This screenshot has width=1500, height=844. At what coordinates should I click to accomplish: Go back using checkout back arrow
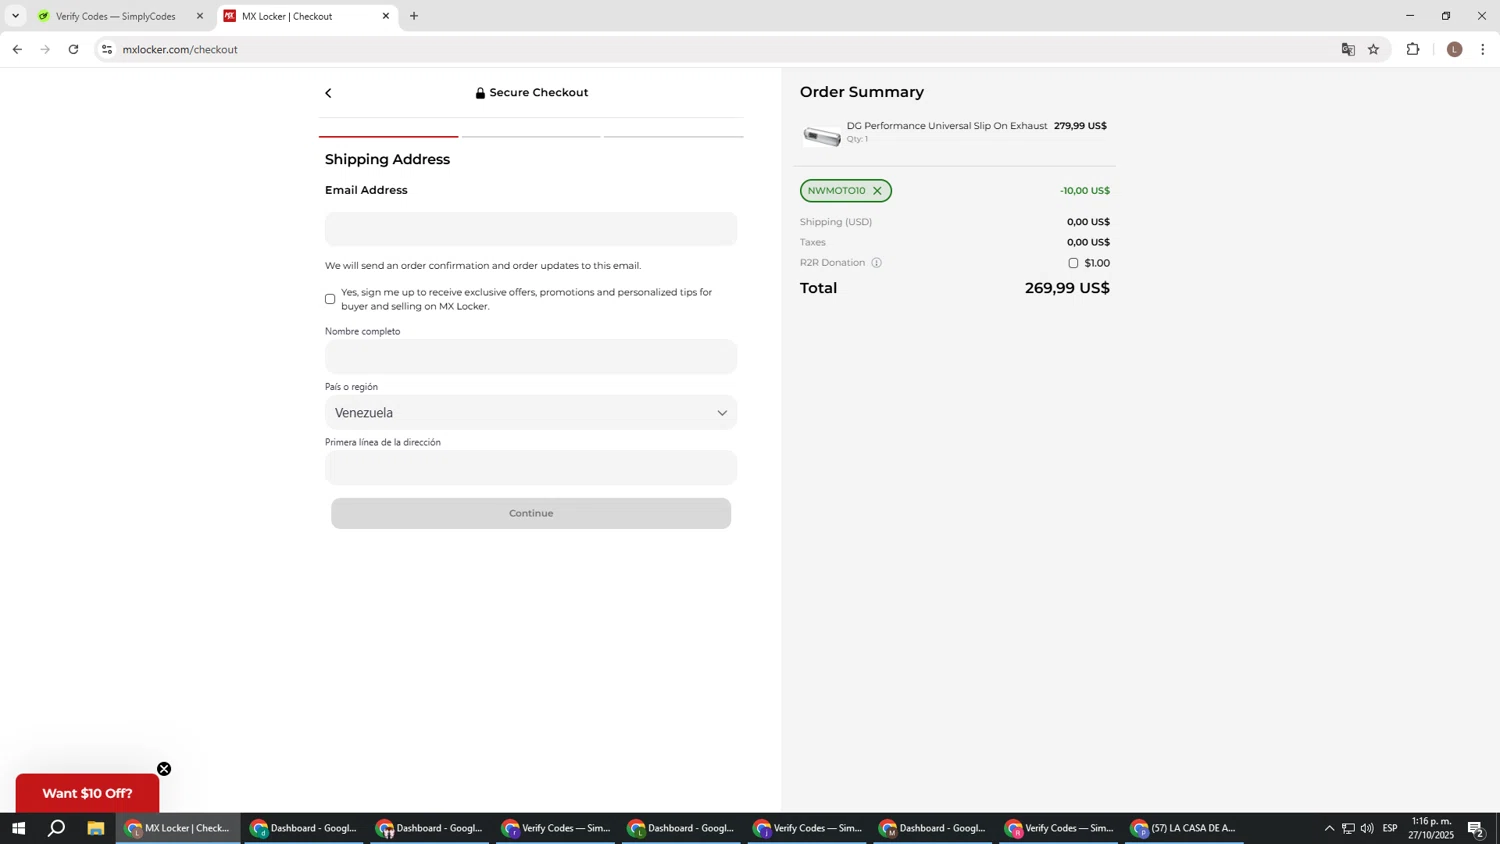coord(328,93)
